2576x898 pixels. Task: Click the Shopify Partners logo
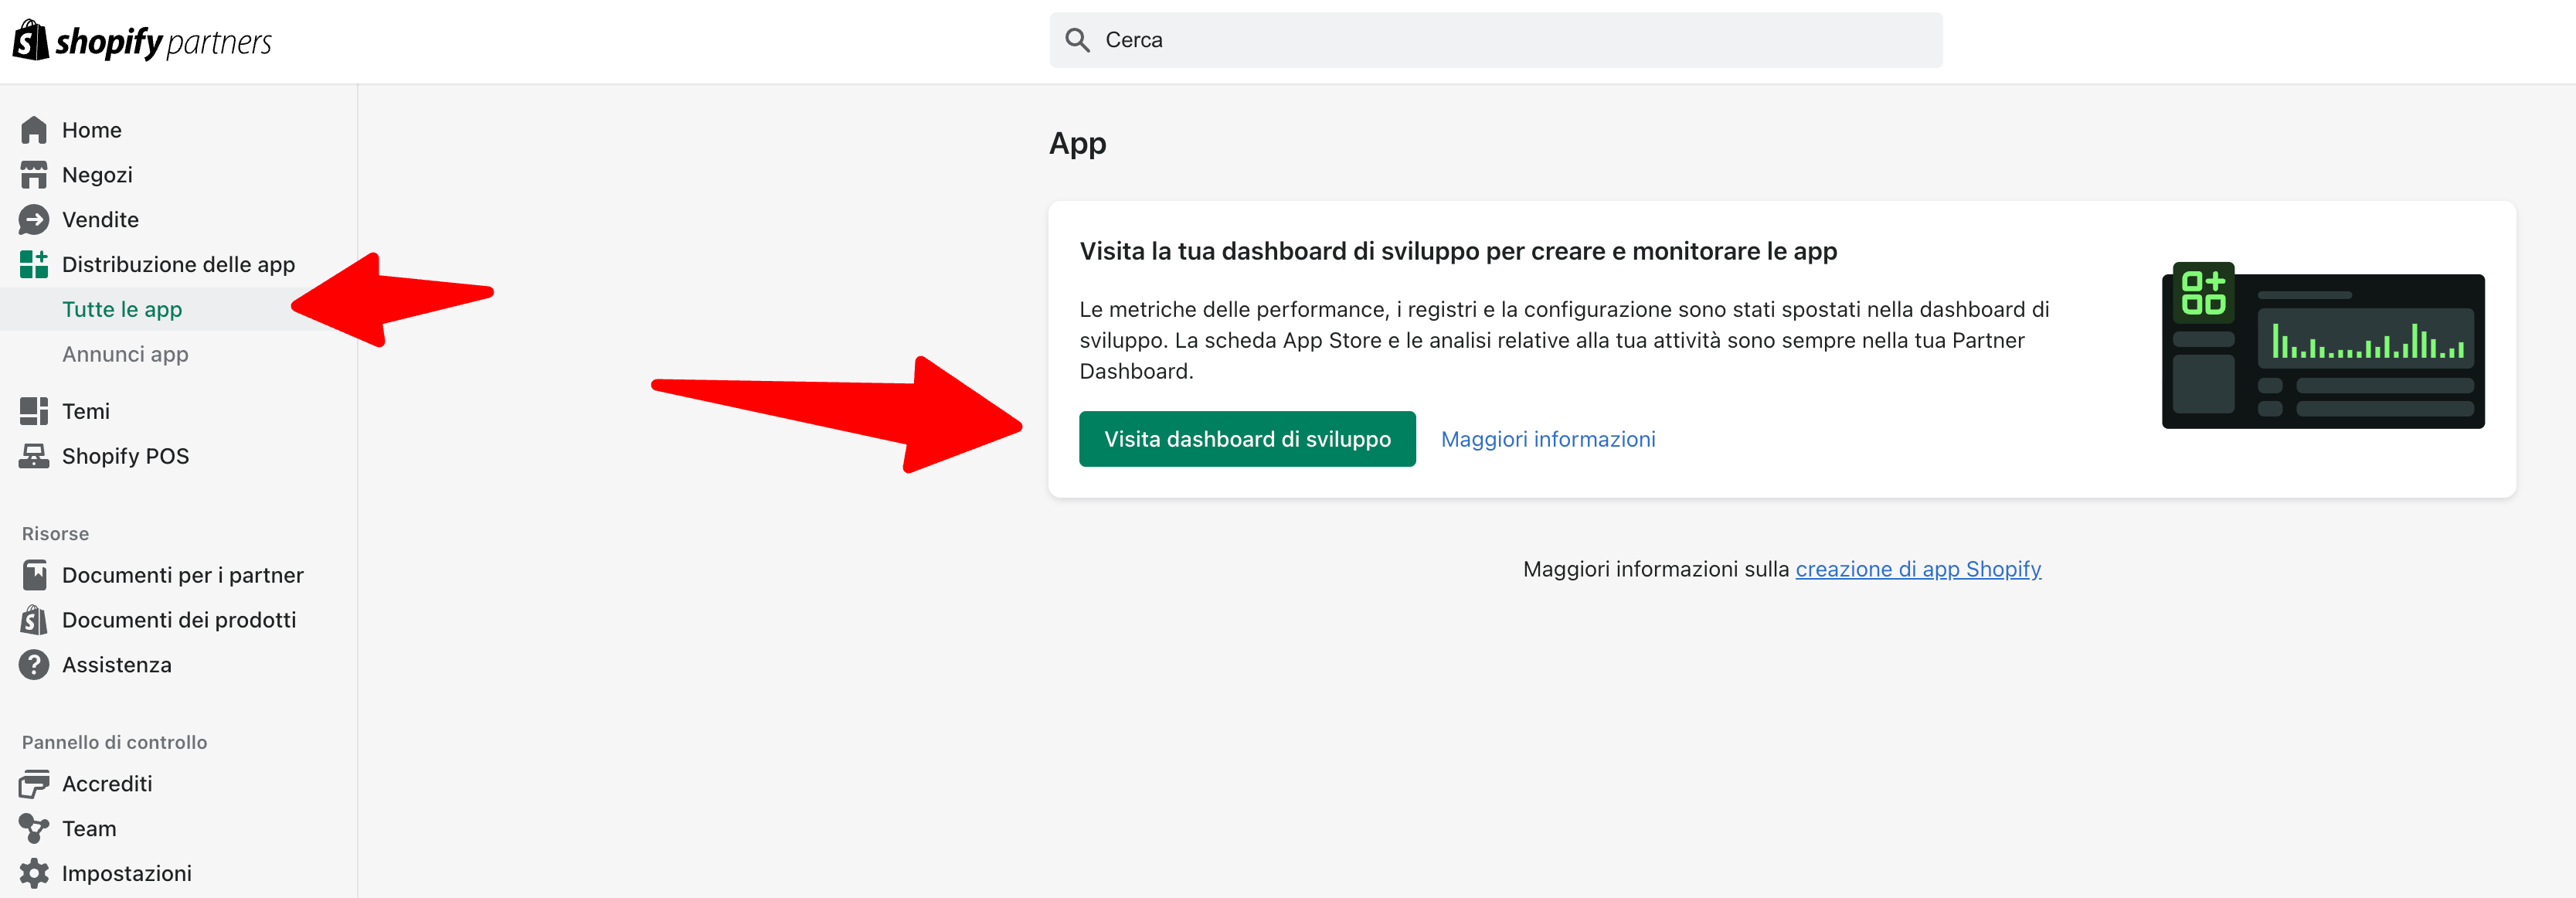142,41
